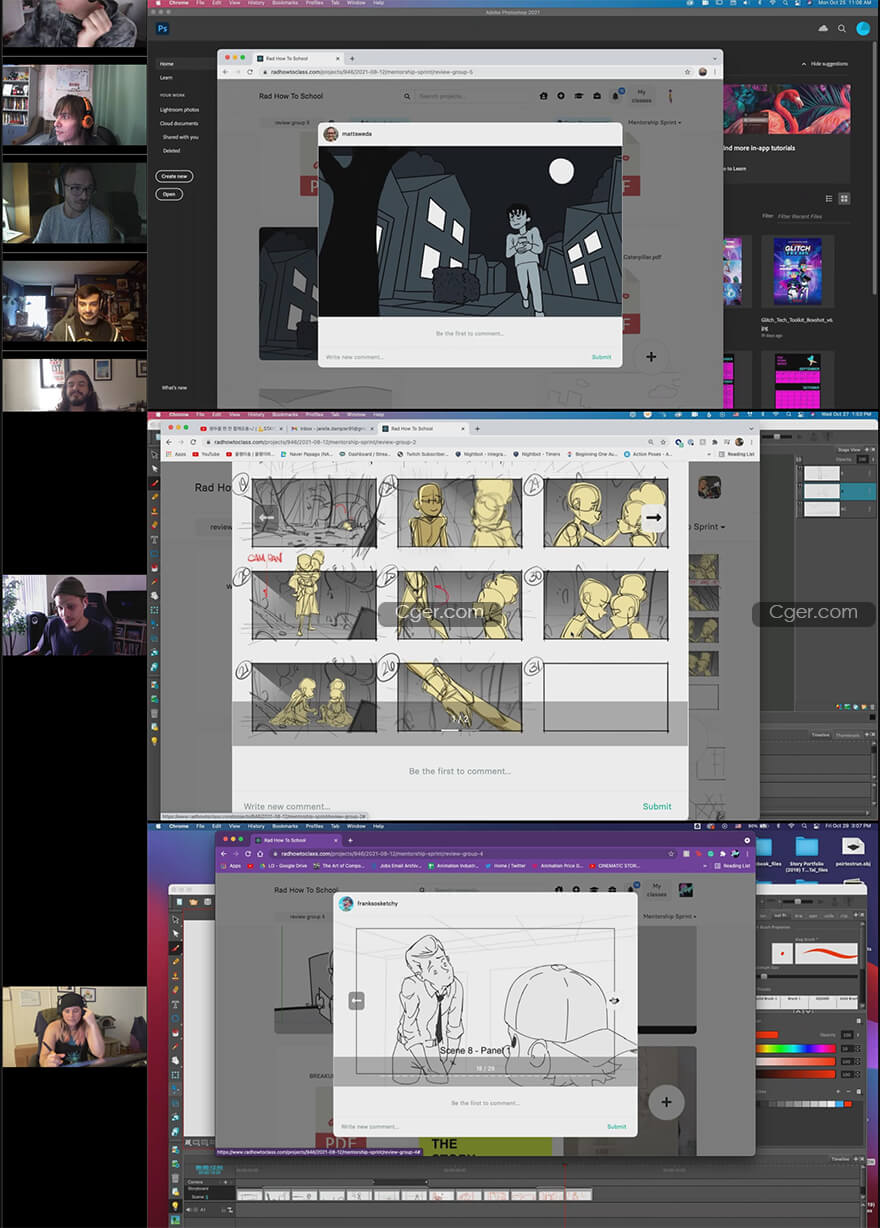The width and height of the screenshot is (880, 1228).
Task: Click What's new in Photoshop sidebar
Action: [x=174, y=388]
